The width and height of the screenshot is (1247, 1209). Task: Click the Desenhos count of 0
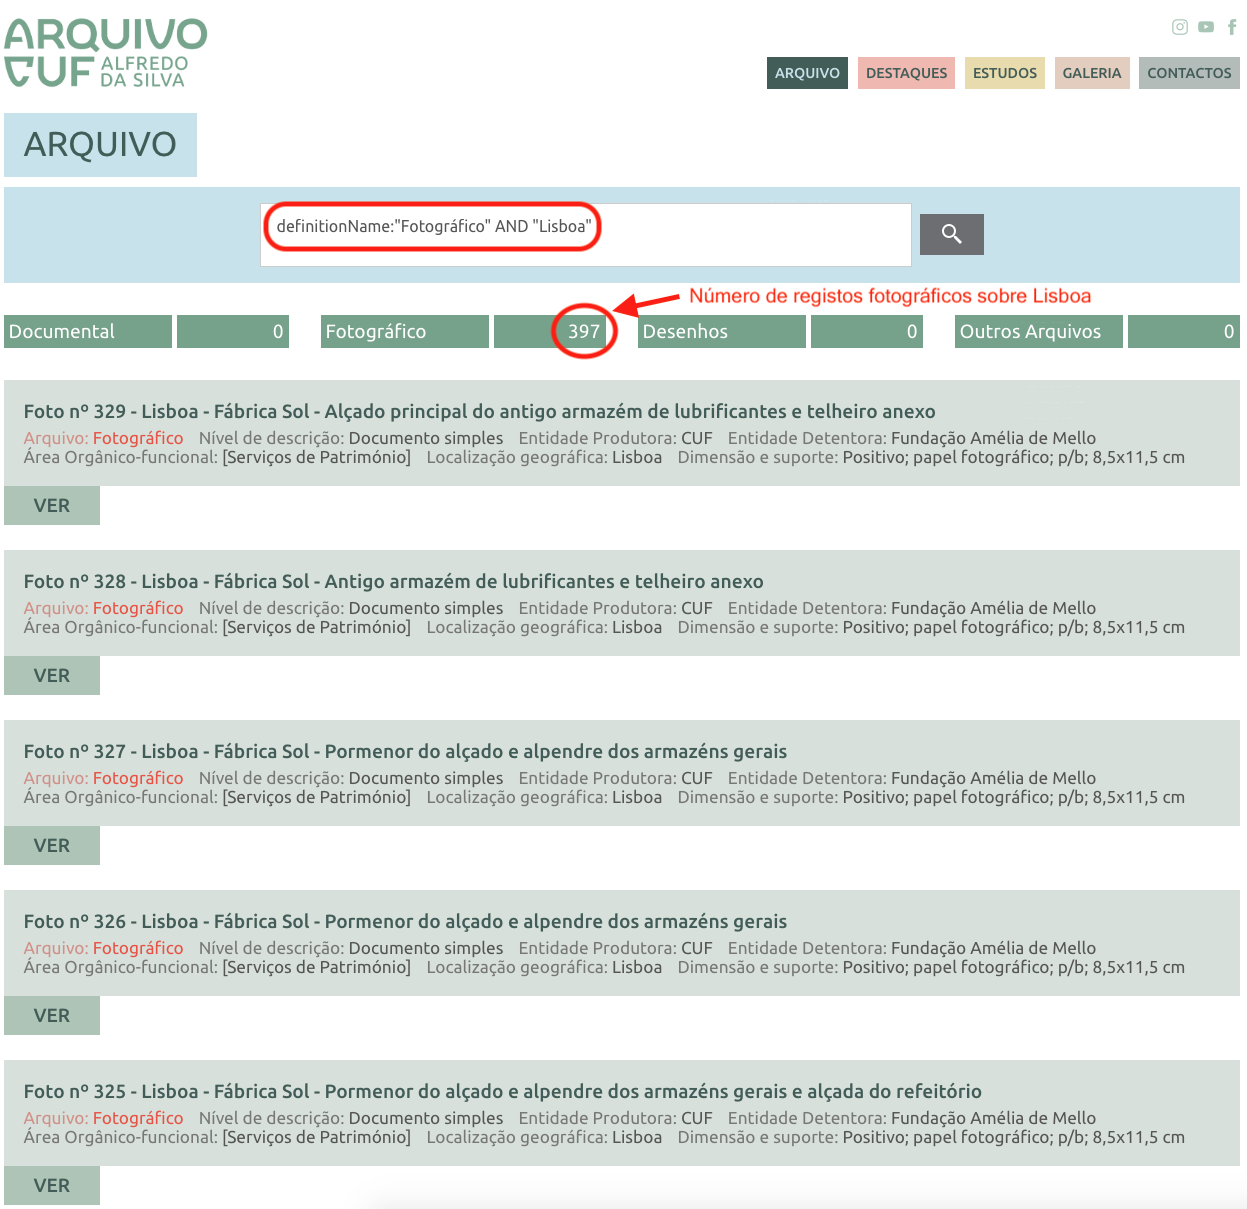867,332
